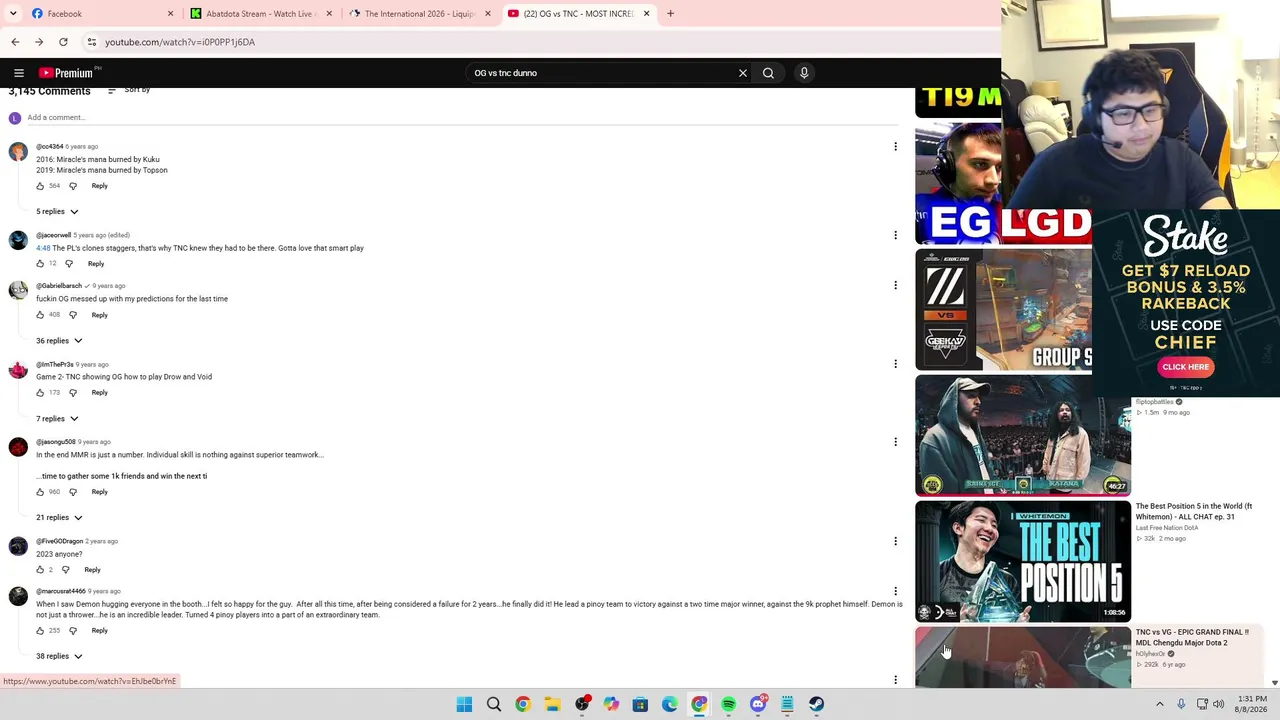Open the EG LGD recommended video thumbnail

point(1003,185)
